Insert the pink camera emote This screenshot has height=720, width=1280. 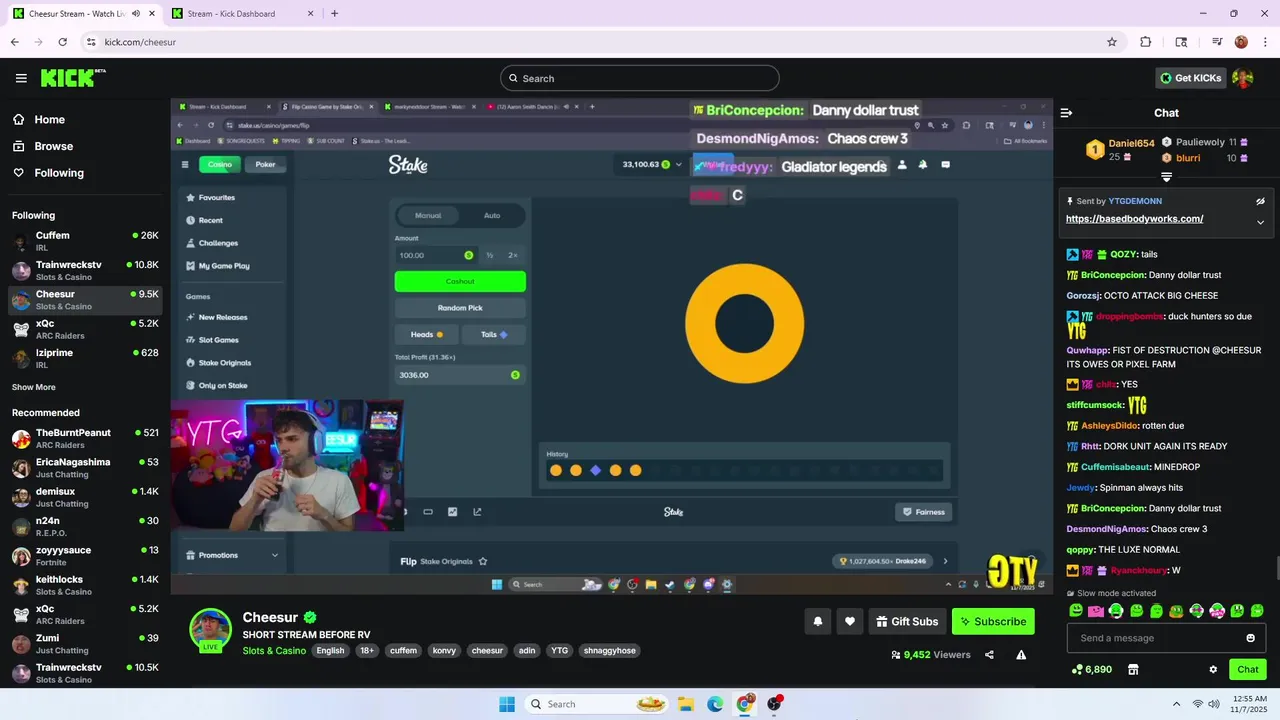pyautogui.click(x=1096, y=610)
